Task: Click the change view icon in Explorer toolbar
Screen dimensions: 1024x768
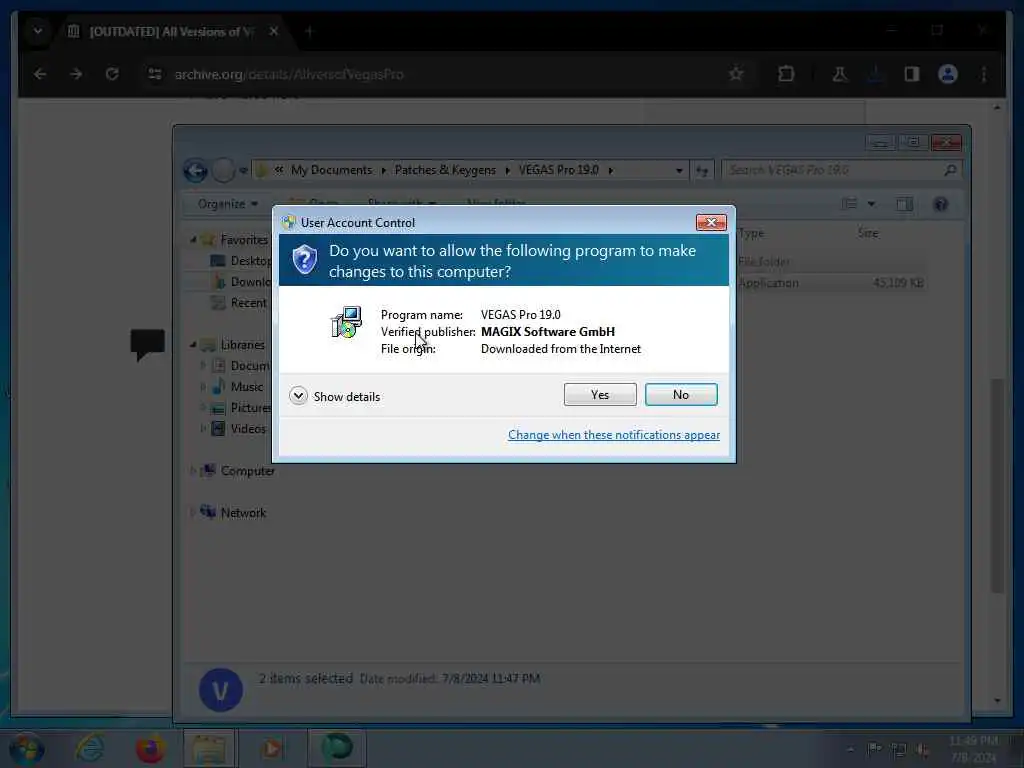Action: (850, 204)
